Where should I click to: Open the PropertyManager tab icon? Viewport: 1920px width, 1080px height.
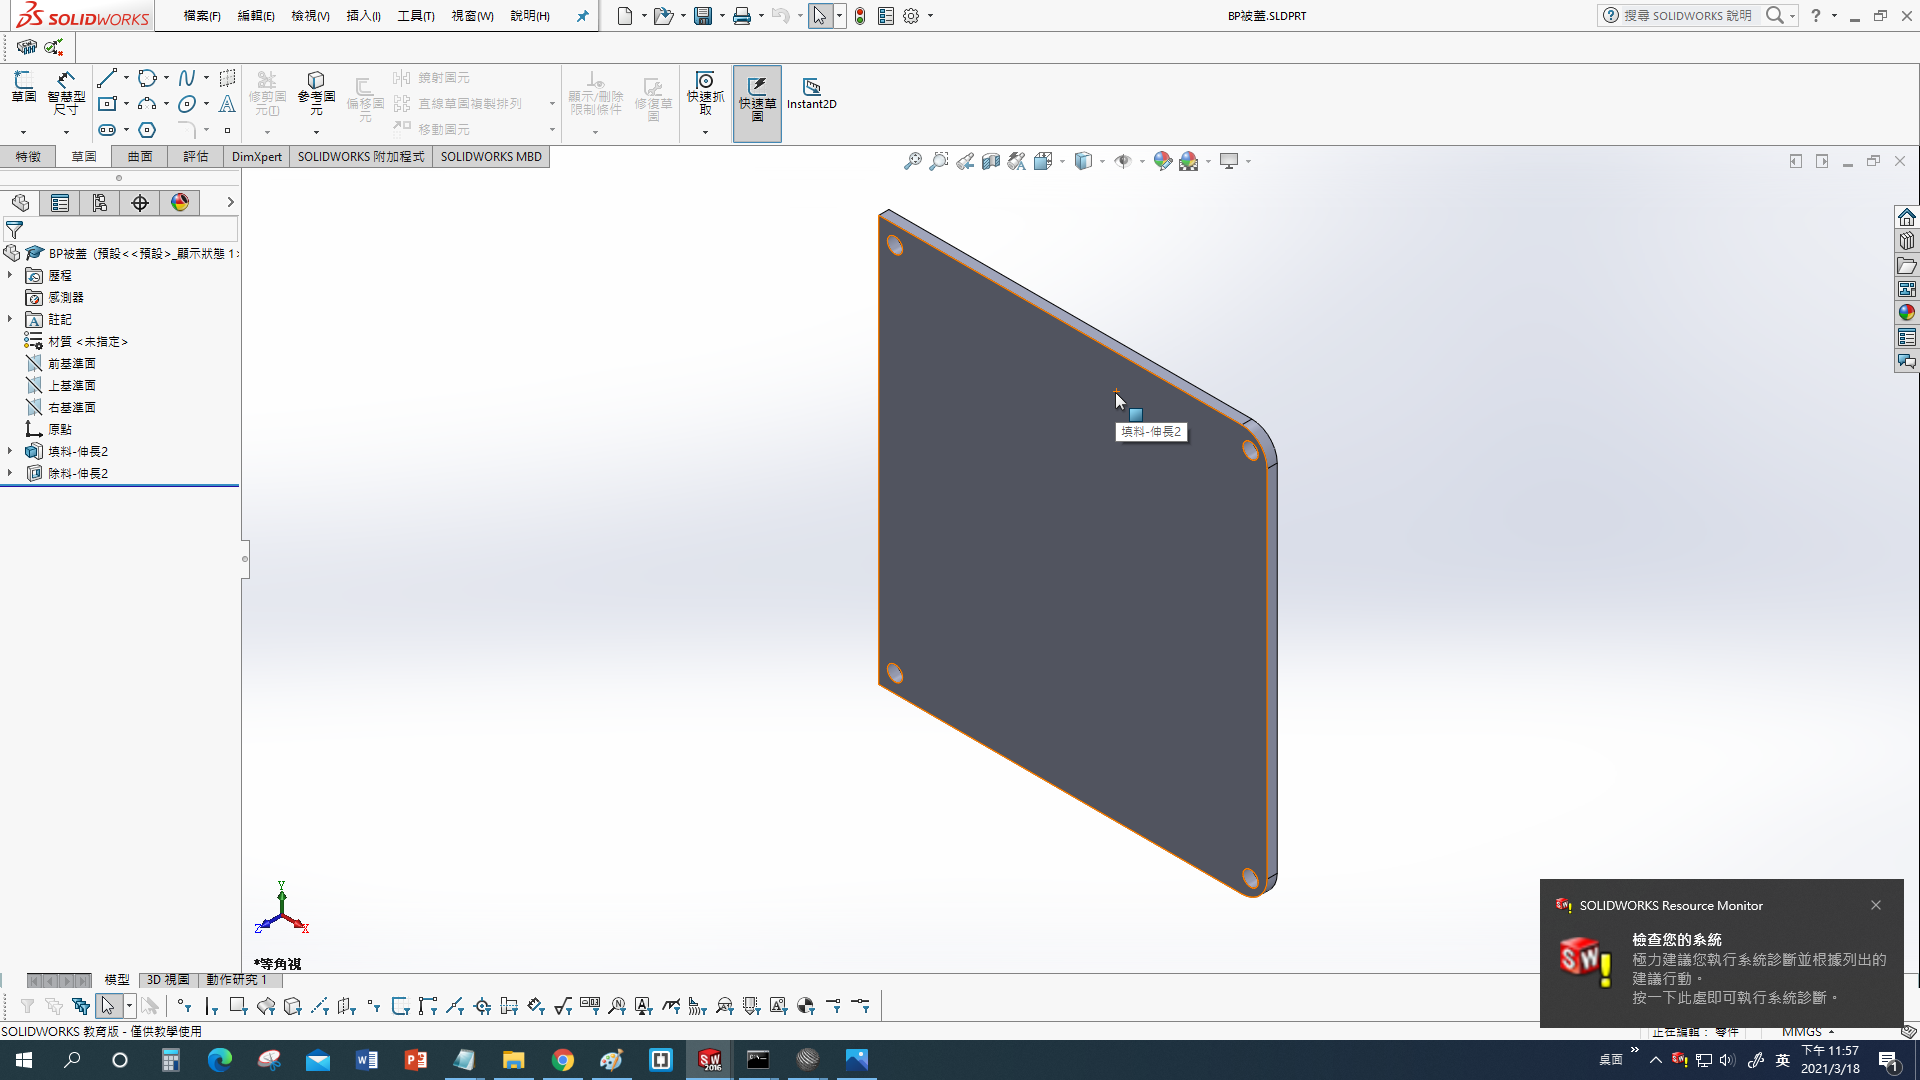pos(60,203)
